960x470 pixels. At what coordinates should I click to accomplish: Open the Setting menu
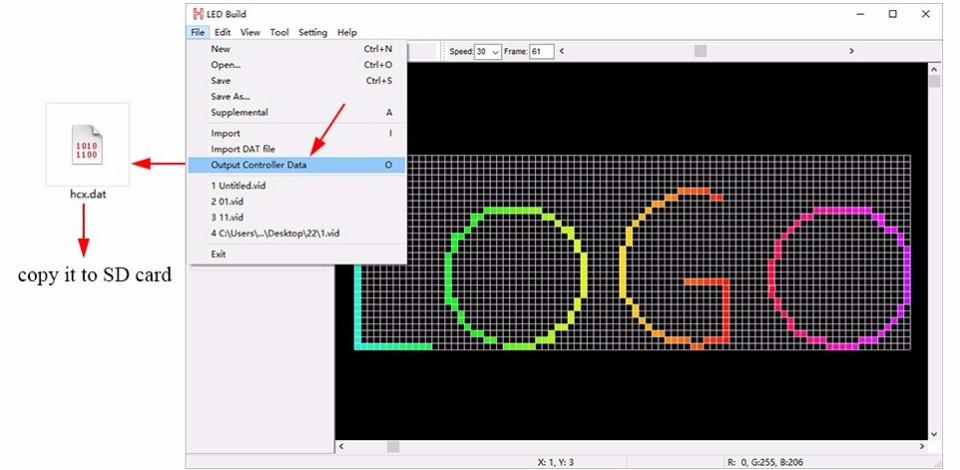coord(313,32)
